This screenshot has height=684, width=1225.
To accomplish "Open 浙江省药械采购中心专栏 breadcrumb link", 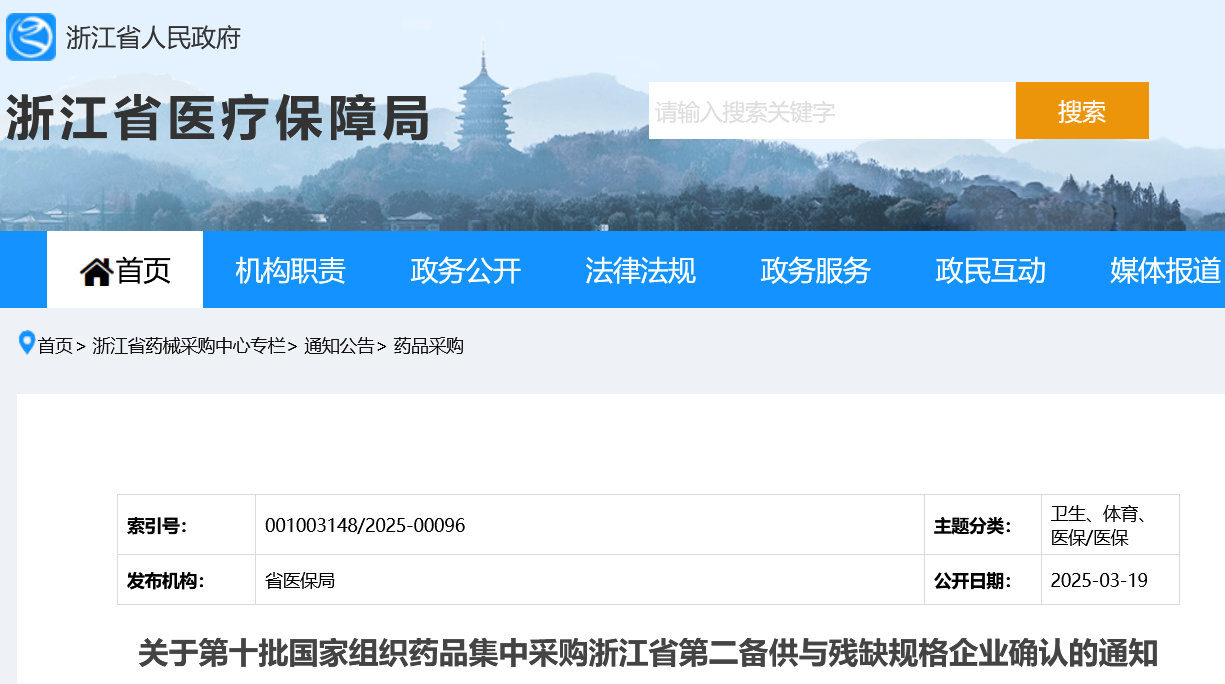I will click(x=189, y=346).
